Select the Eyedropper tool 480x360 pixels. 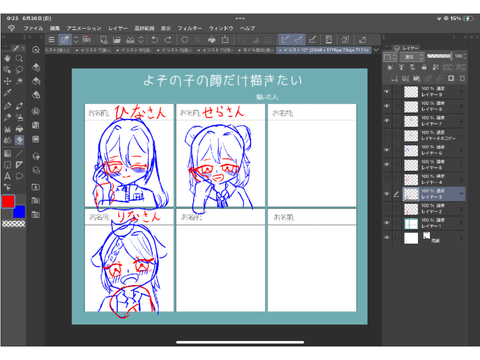click(7, 93)
